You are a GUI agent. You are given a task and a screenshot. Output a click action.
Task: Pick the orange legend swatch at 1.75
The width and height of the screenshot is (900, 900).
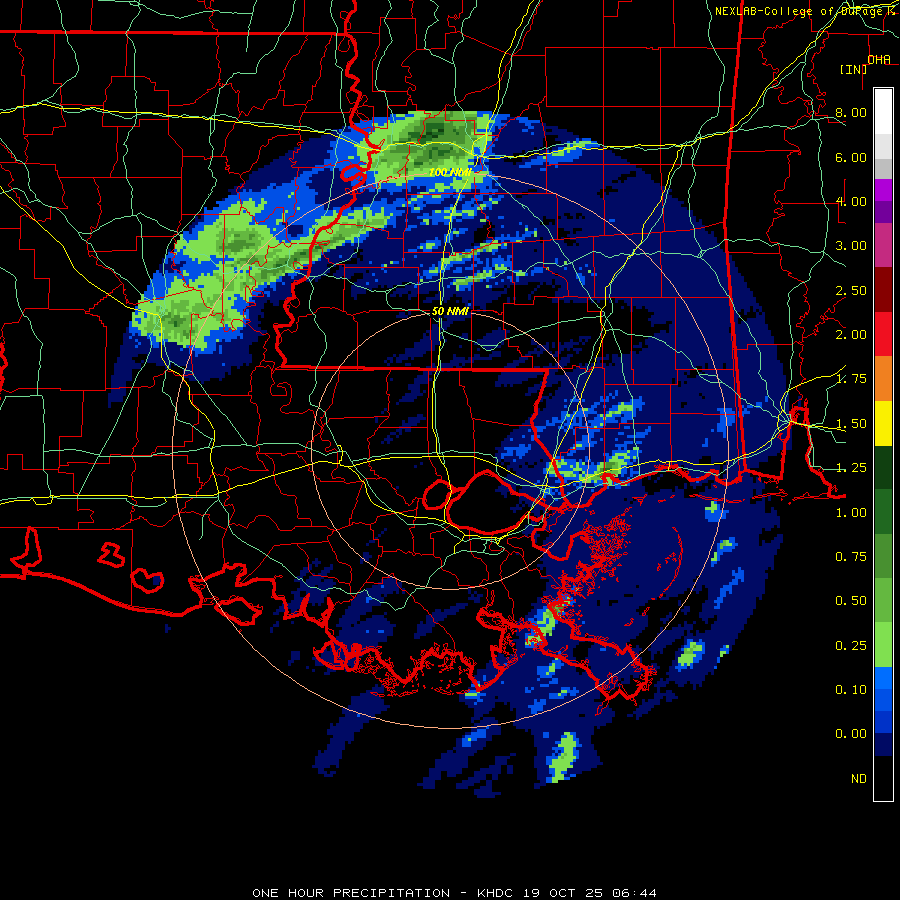[x=883, y=379]
